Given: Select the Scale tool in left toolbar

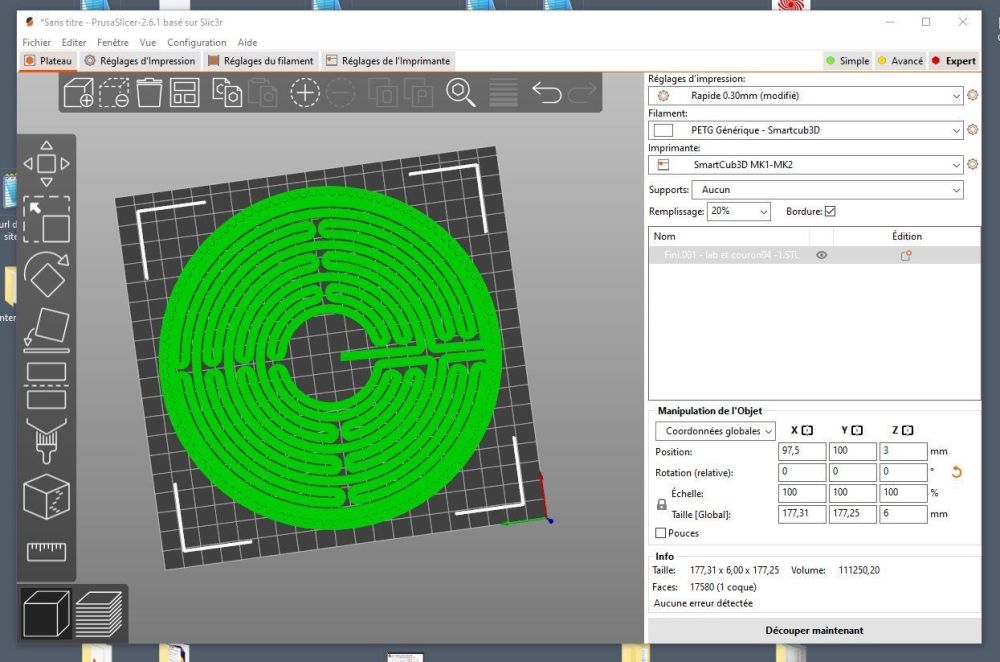Looking at the screenshot, I should point(46,220).
